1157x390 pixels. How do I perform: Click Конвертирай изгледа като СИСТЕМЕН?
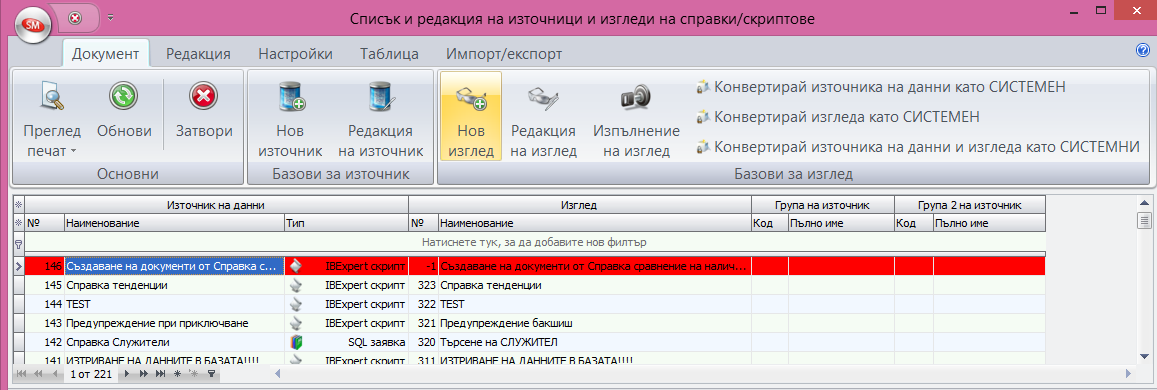click(837, 116)
